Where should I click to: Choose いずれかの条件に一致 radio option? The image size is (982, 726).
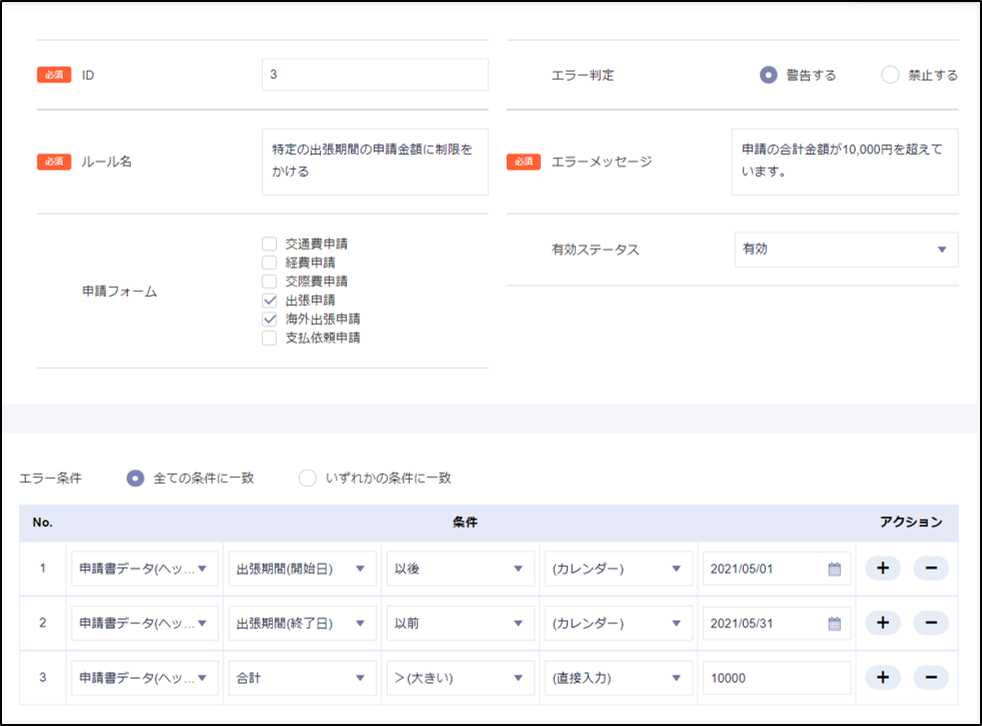[308, 478]
